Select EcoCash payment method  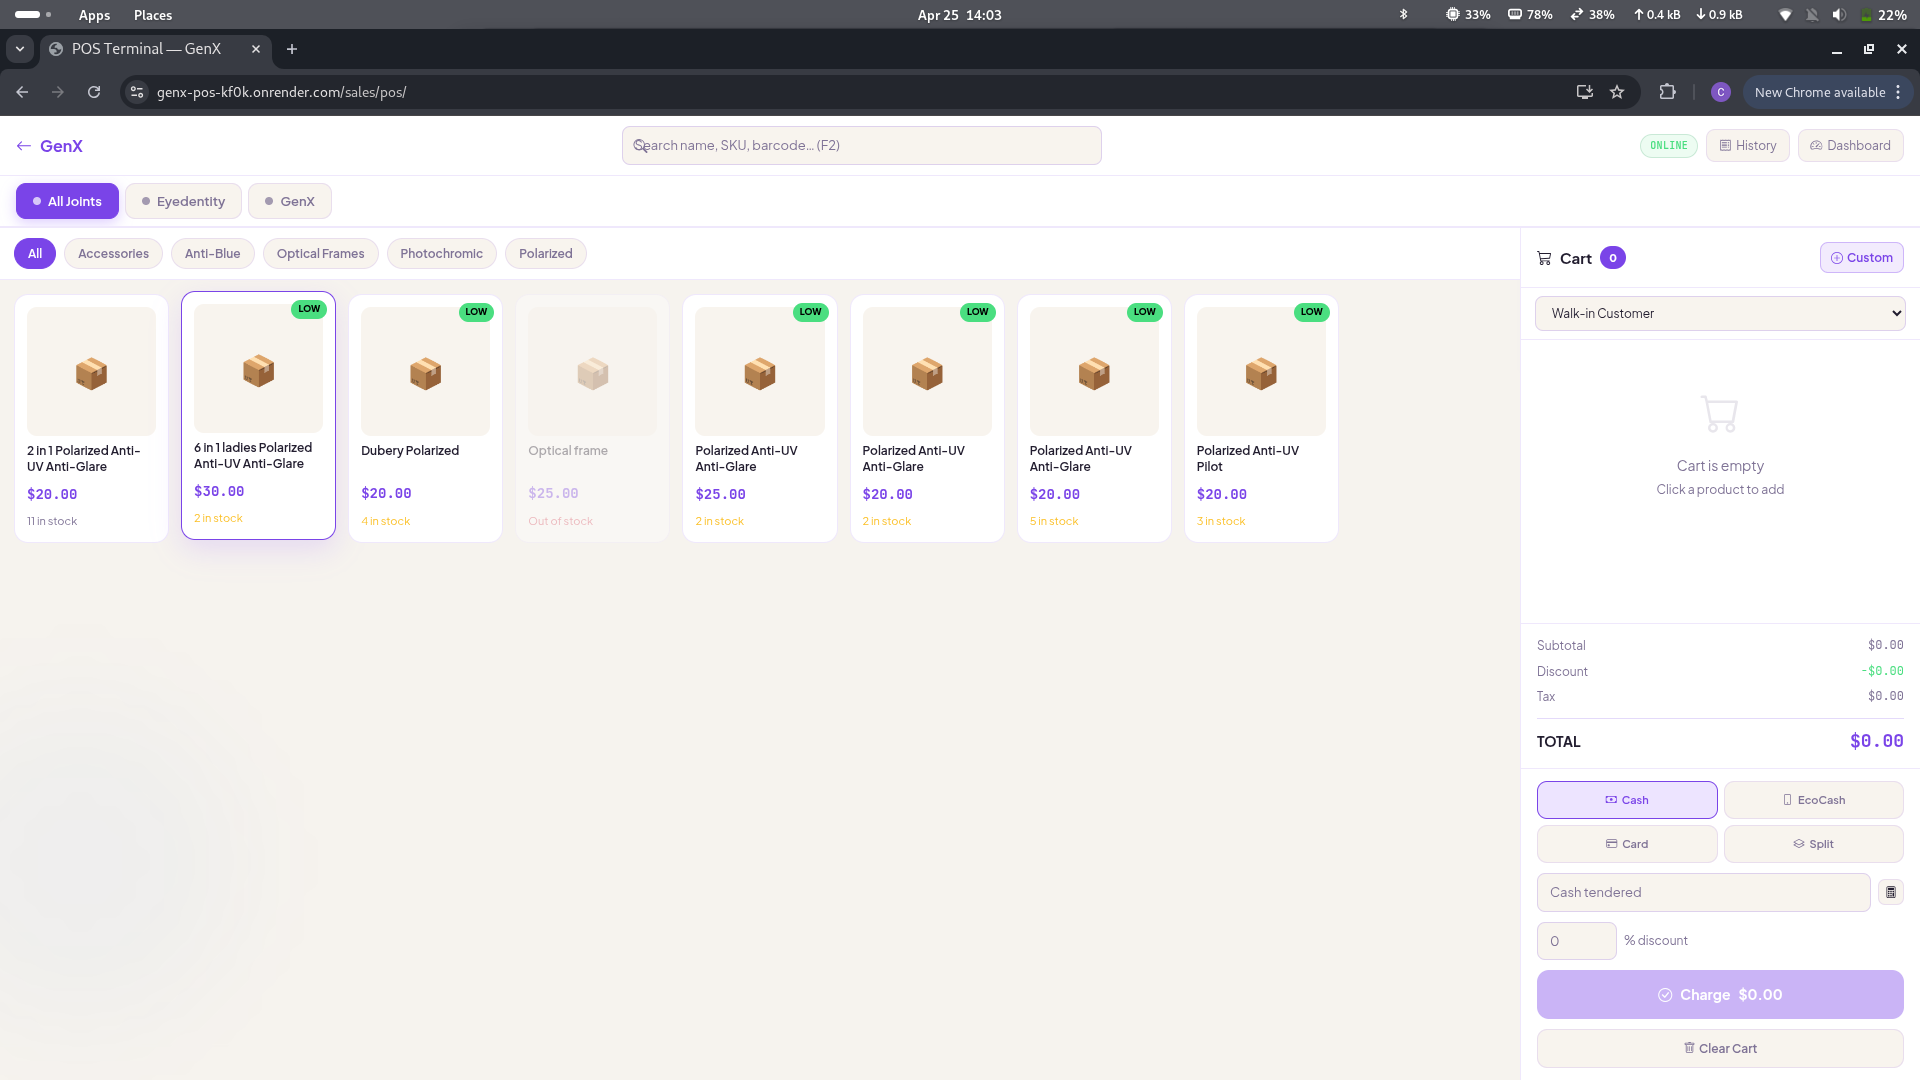pos(1813,800)
